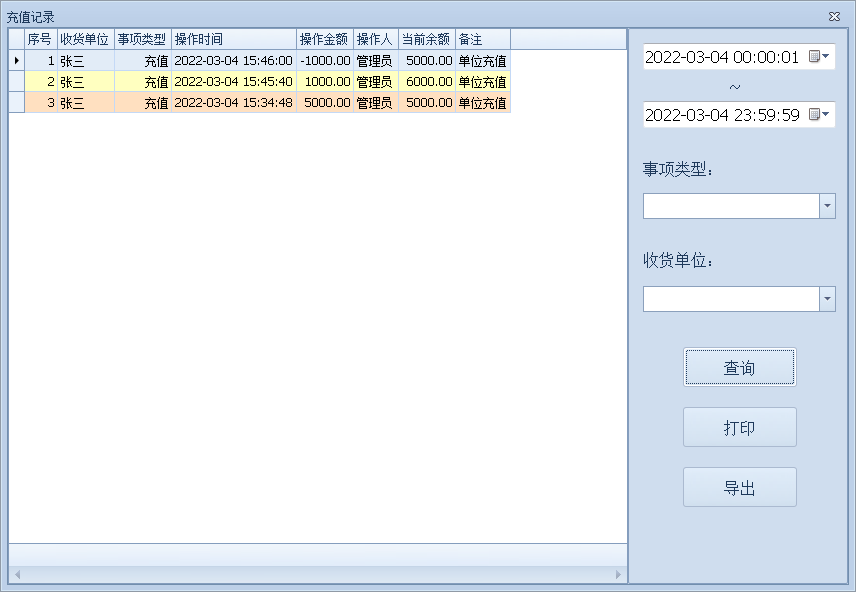Export records with the 导出 button
The image size is (856, 592).
point(739,488)
